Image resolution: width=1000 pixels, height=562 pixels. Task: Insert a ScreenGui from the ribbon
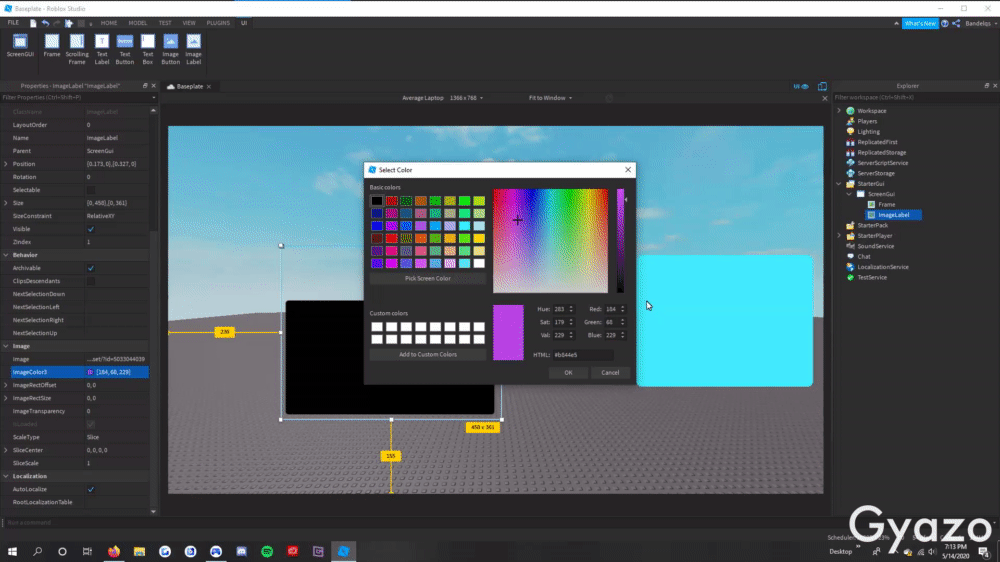coord(20,48)
